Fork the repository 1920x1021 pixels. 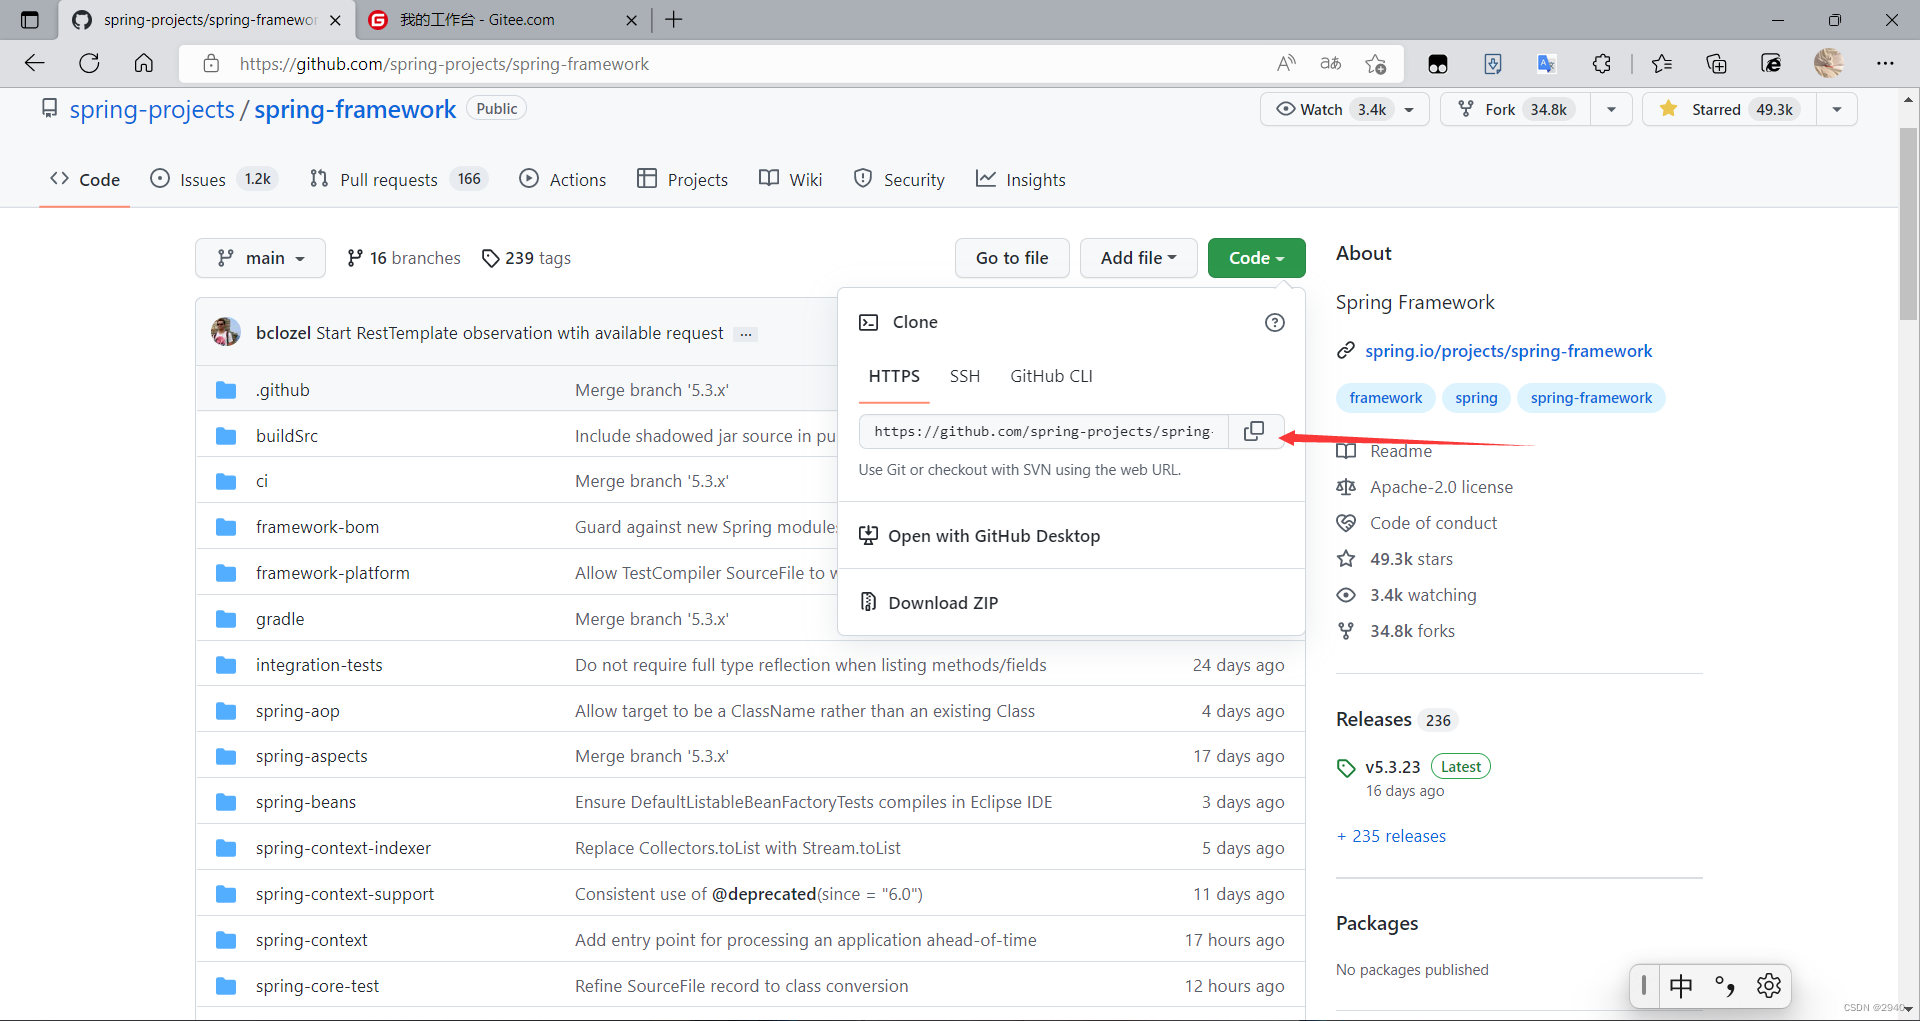1516,109
